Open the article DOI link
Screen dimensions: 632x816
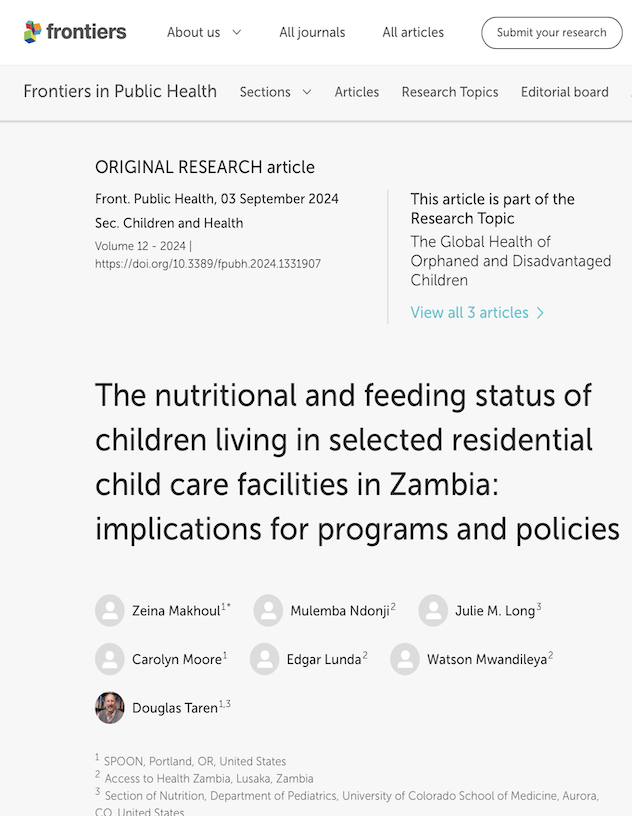(208, 264)
